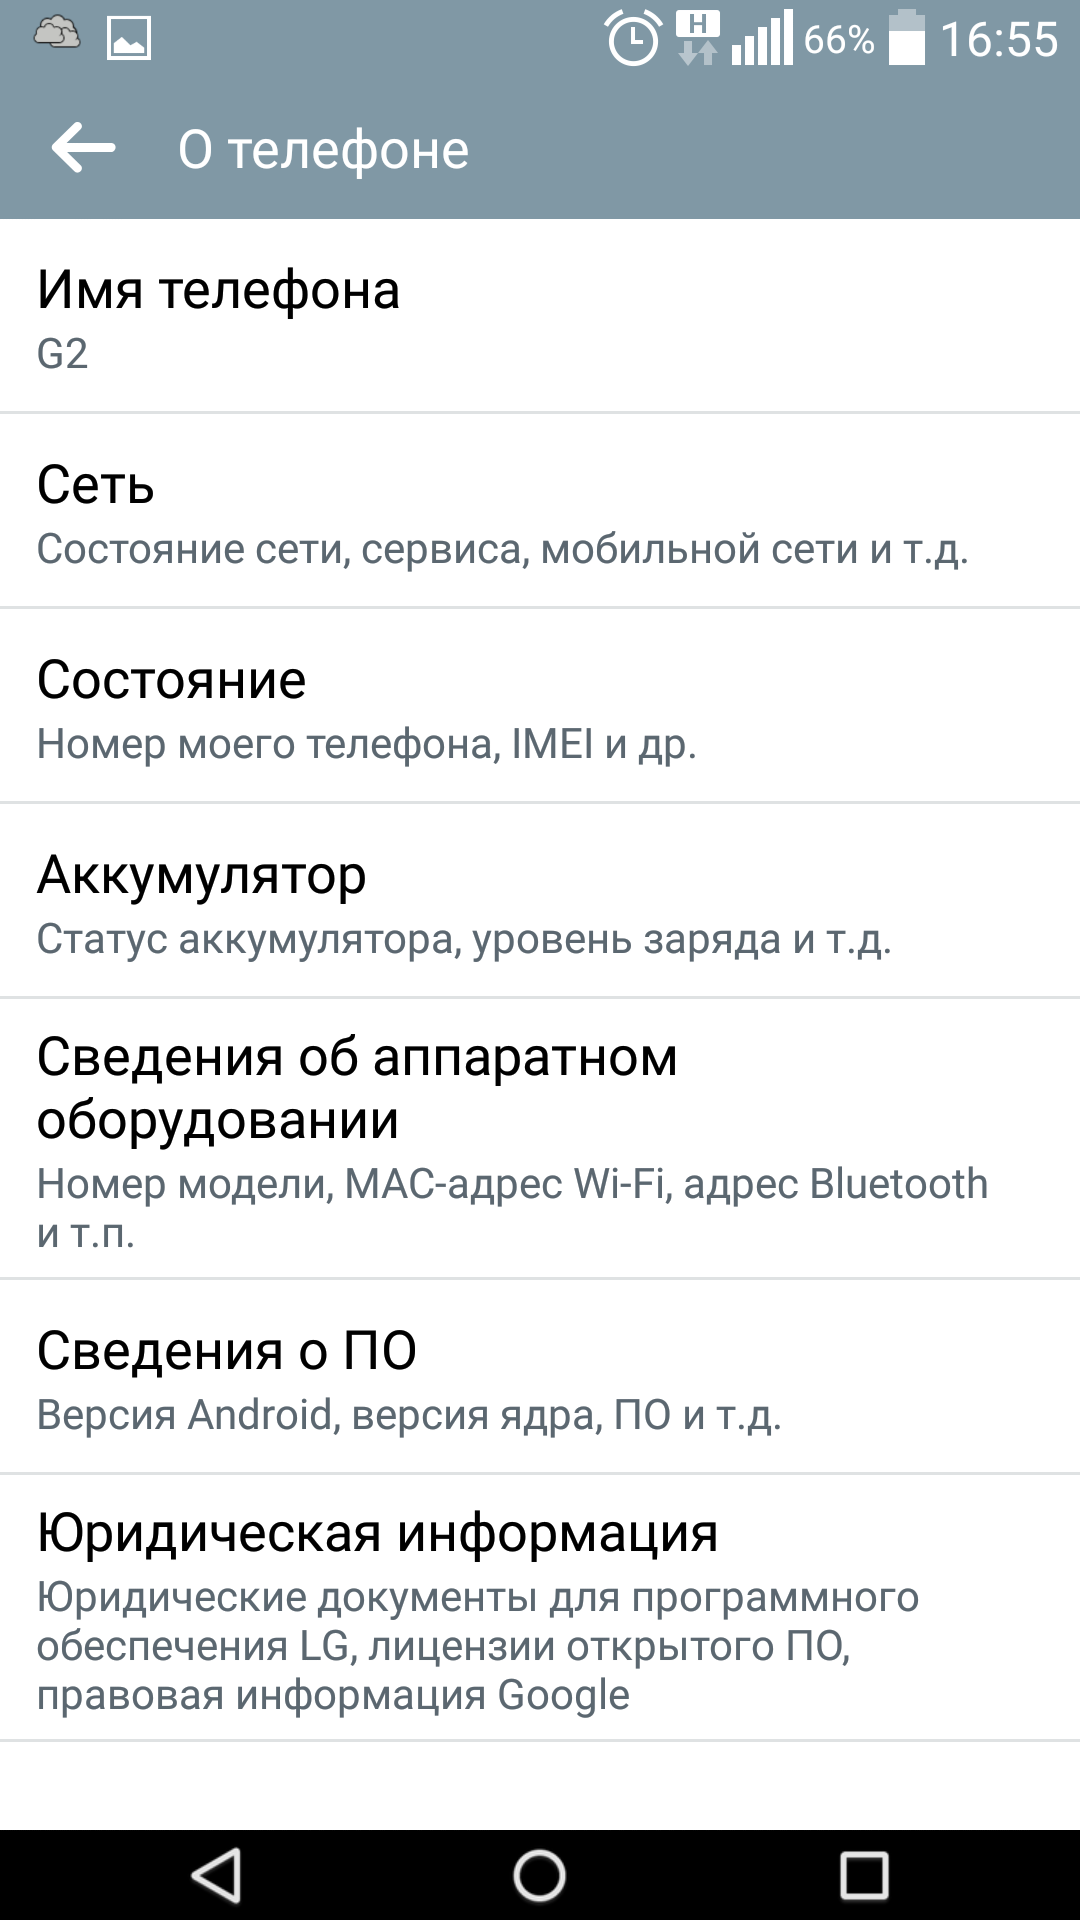The width and height of the screenshot is (1080, 1920).
Task: Open Сведения о ПО
Action: pos(540,1376)
